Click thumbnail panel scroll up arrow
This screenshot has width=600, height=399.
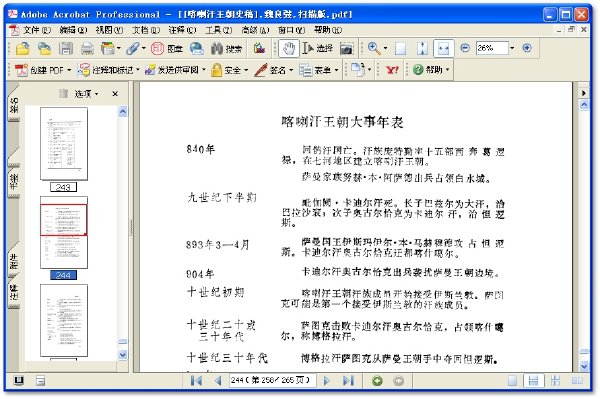[x=122, y=111]
